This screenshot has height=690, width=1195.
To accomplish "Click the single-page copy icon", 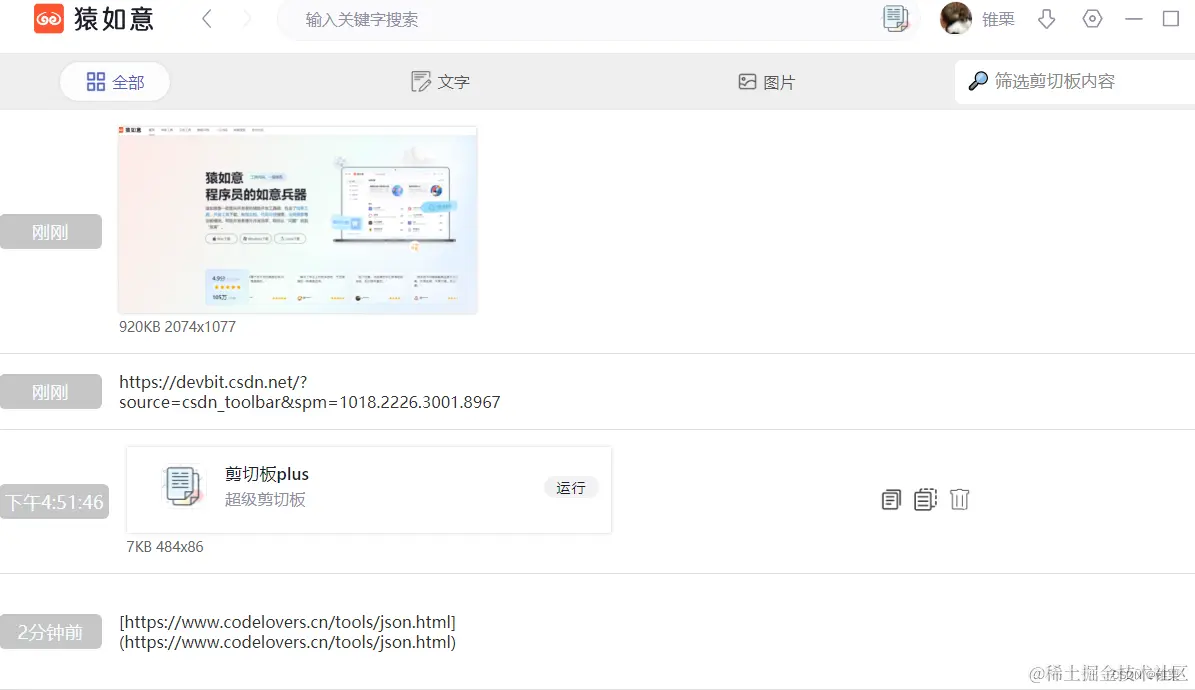I will click(891, 499).
